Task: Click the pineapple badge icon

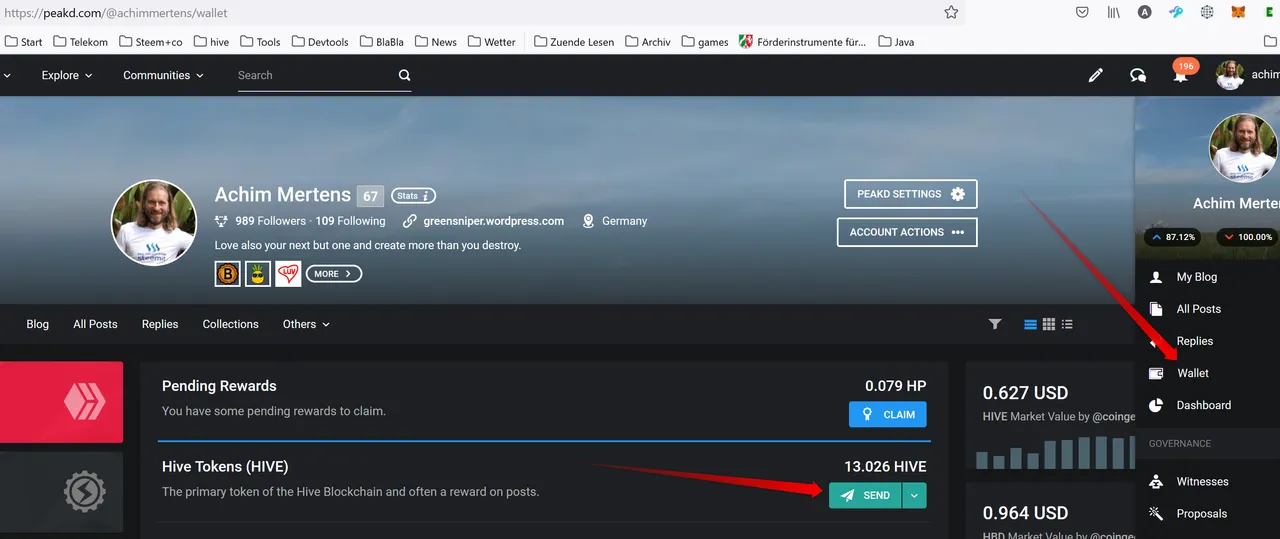Action: (258, 274)
